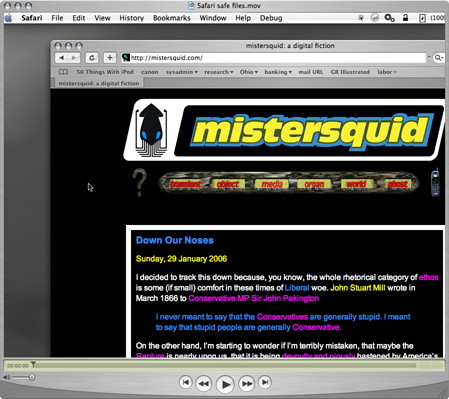Click the Safari reload page button

tap(92, 58)
